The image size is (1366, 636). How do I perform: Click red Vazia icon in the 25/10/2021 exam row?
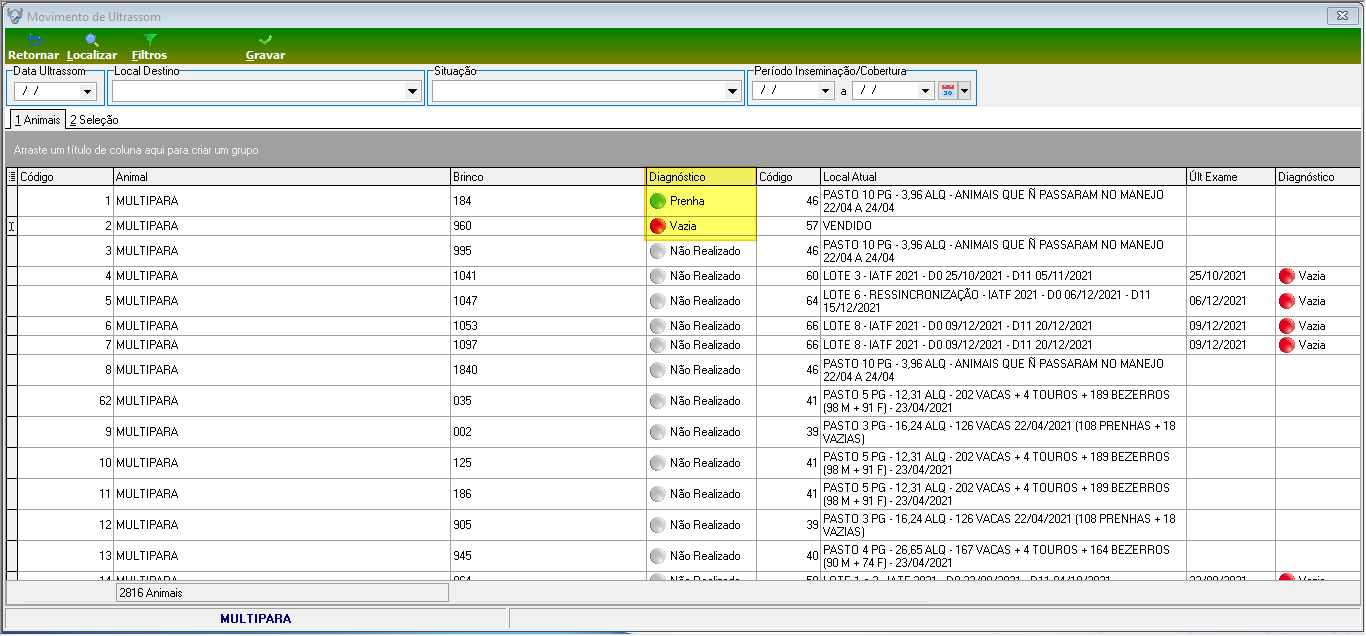coord(1287,276)
